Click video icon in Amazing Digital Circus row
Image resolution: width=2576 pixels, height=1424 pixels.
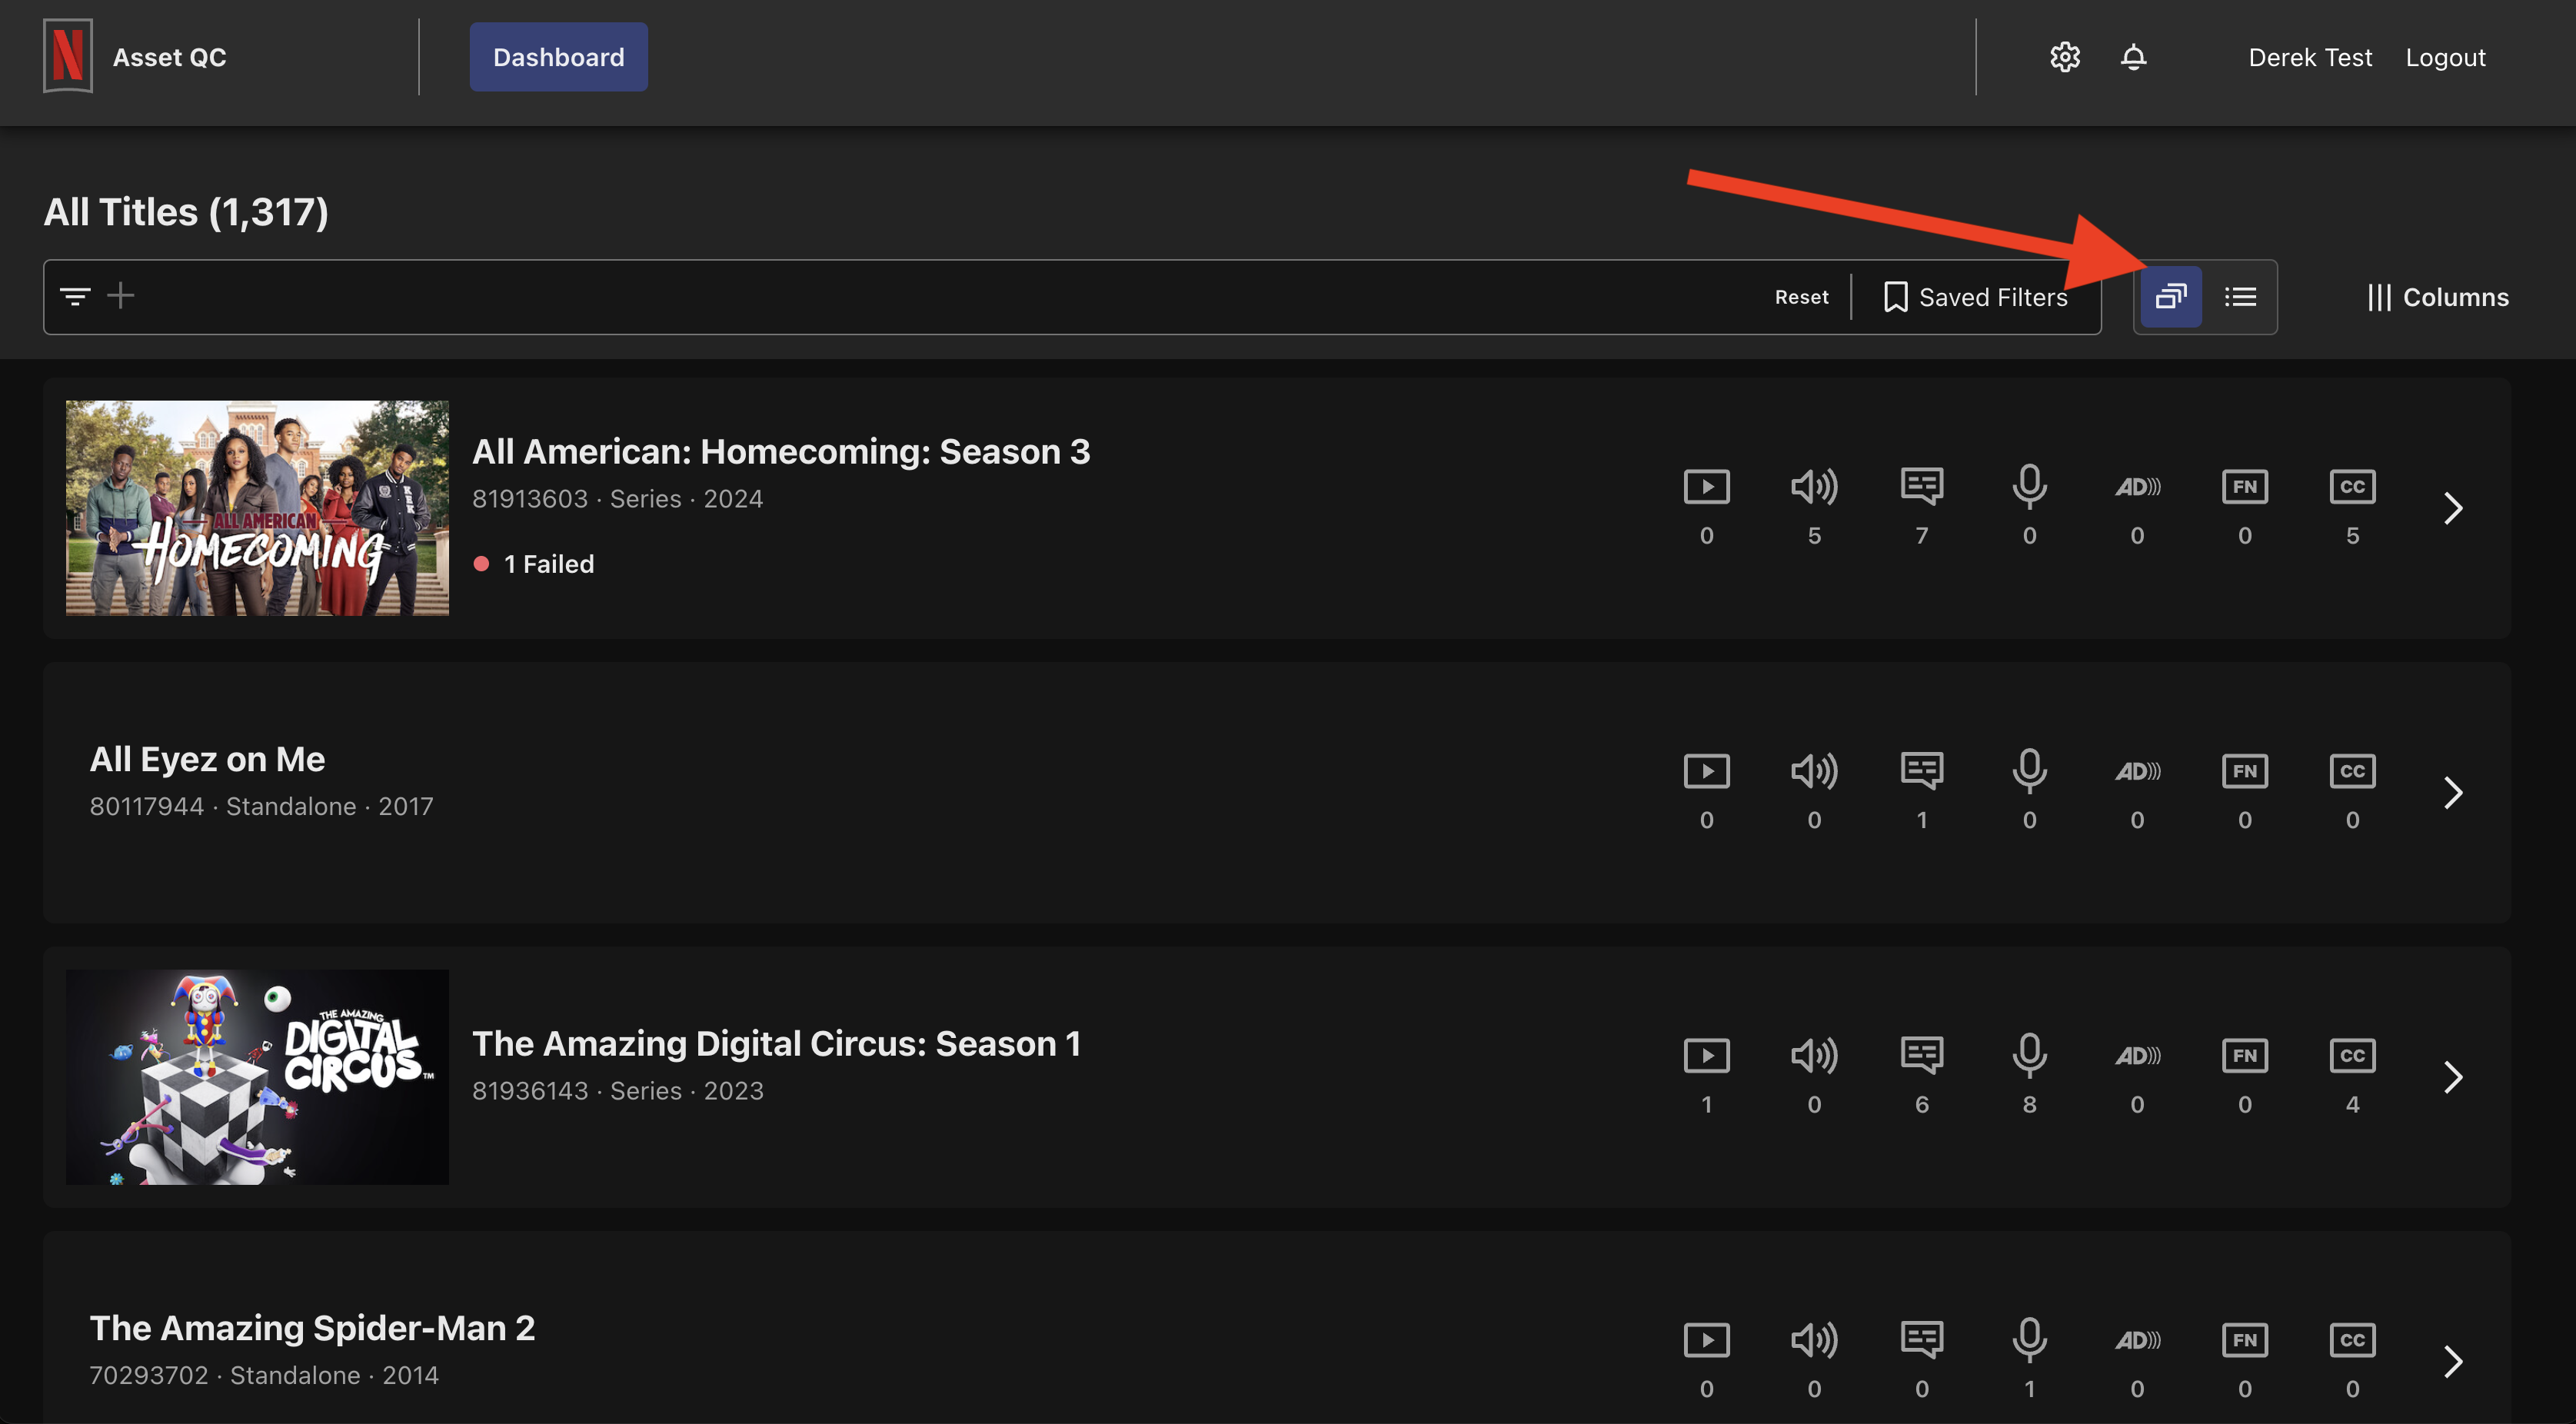pos(1706,1055)
